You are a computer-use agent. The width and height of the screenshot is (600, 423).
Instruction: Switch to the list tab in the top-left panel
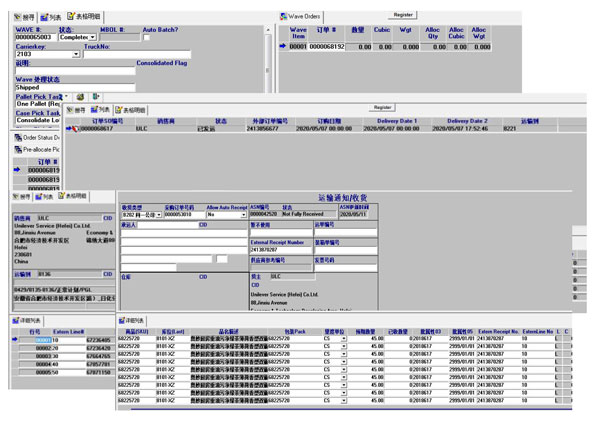[52, 17]
